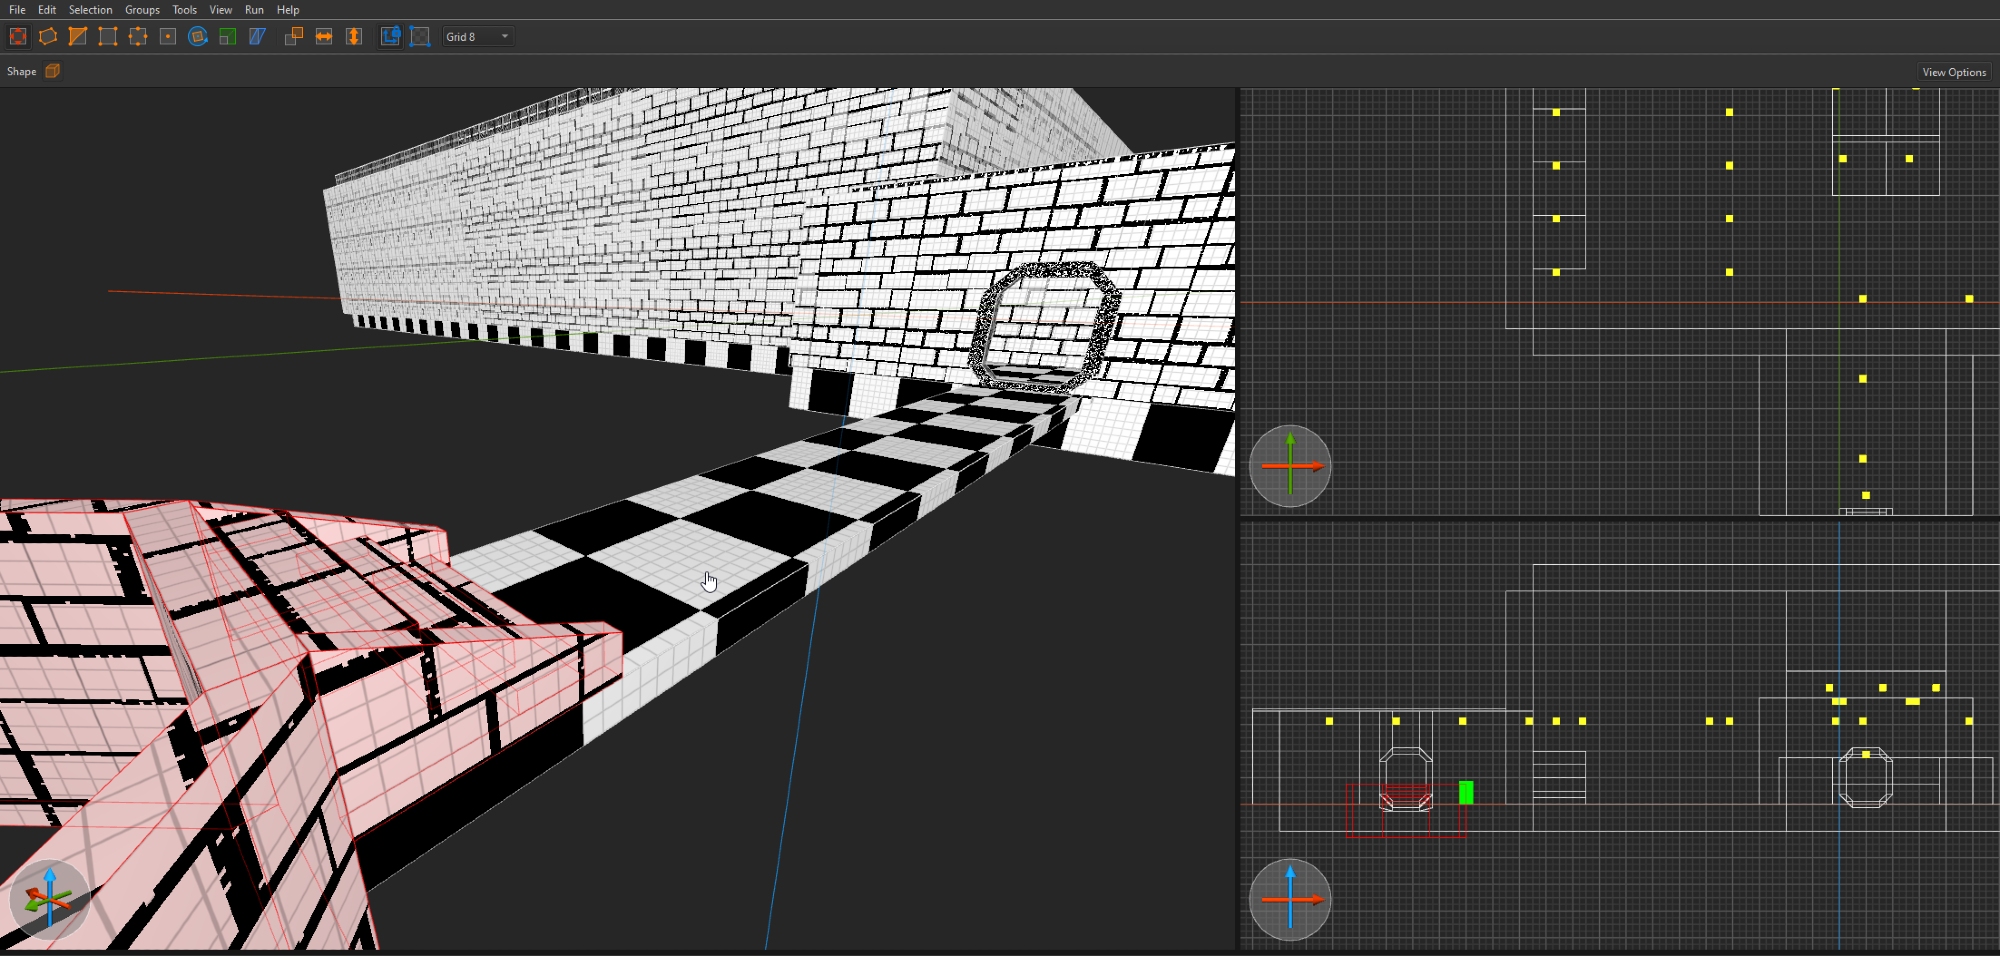Click the Duplicate objects icon

[294, 37]
